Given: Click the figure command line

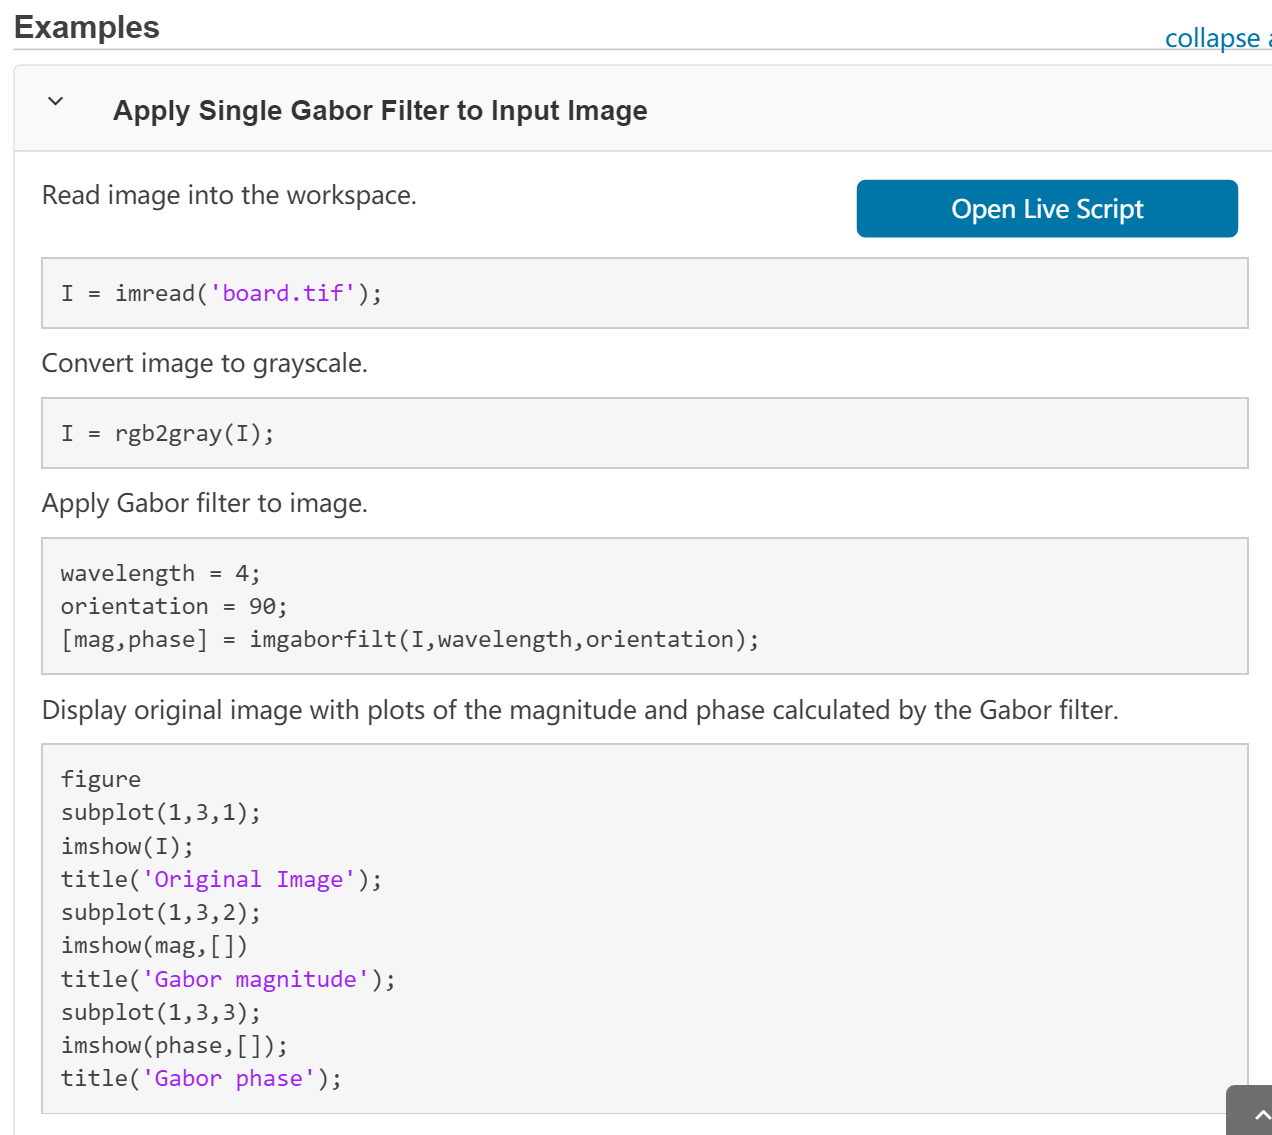Looking at the screenshot, I should tap(101, 779).
